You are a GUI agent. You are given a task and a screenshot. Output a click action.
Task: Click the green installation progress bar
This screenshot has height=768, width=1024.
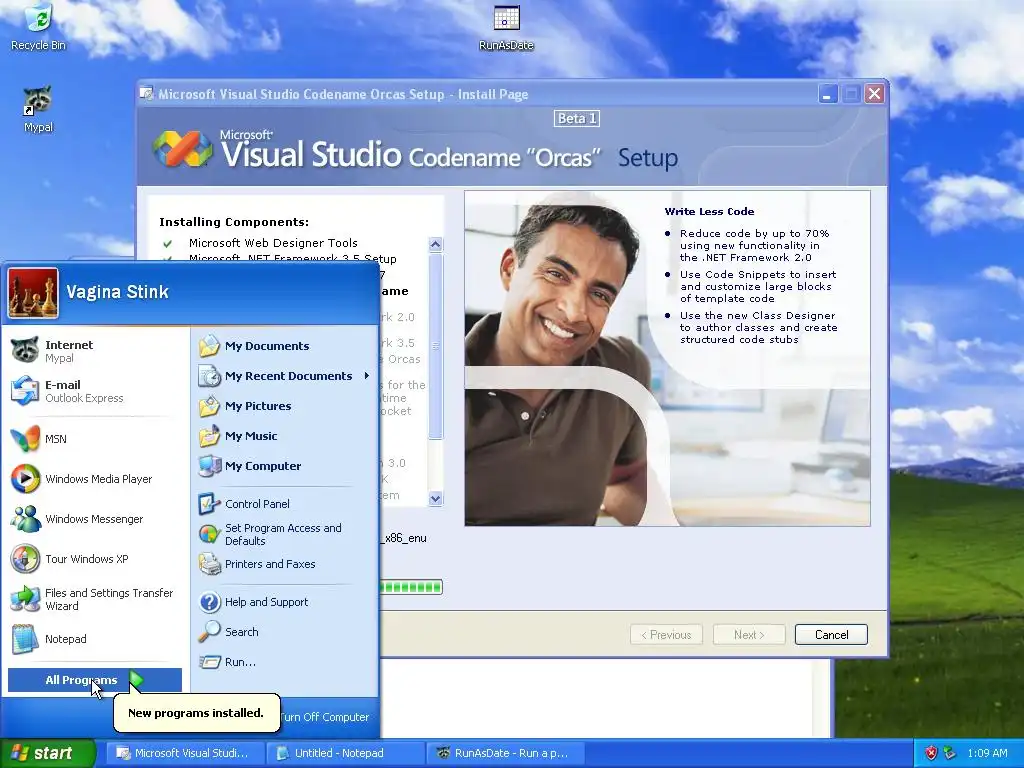click(411, 587)
